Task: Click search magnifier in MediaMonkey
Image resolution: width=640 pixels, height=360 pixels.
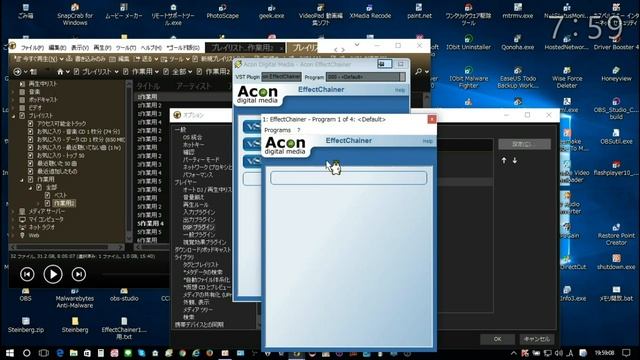Action: [419, 72]
